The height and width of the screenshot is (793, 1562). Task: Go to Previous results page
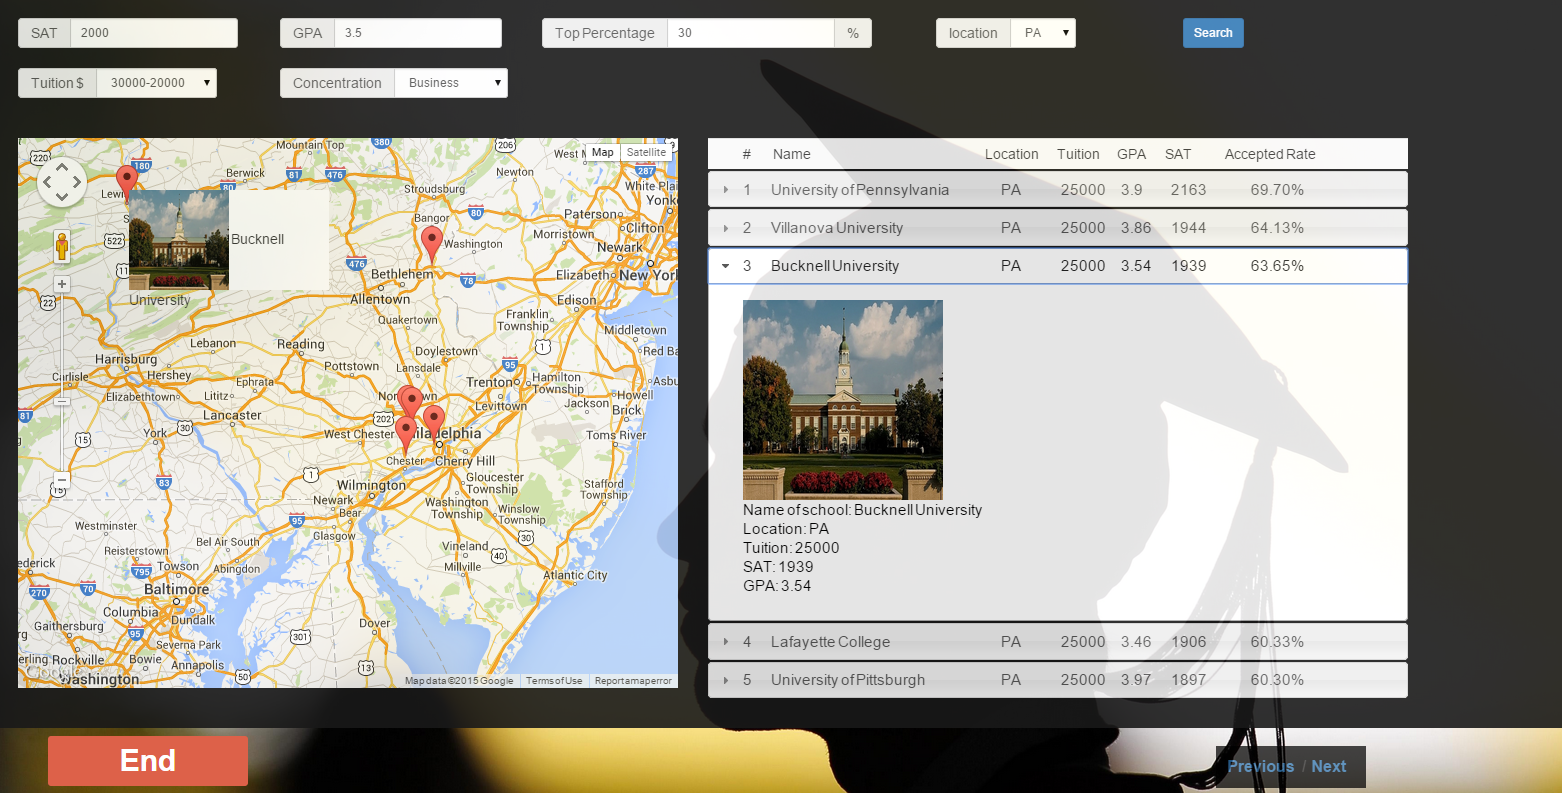(x=1260, y=766)
